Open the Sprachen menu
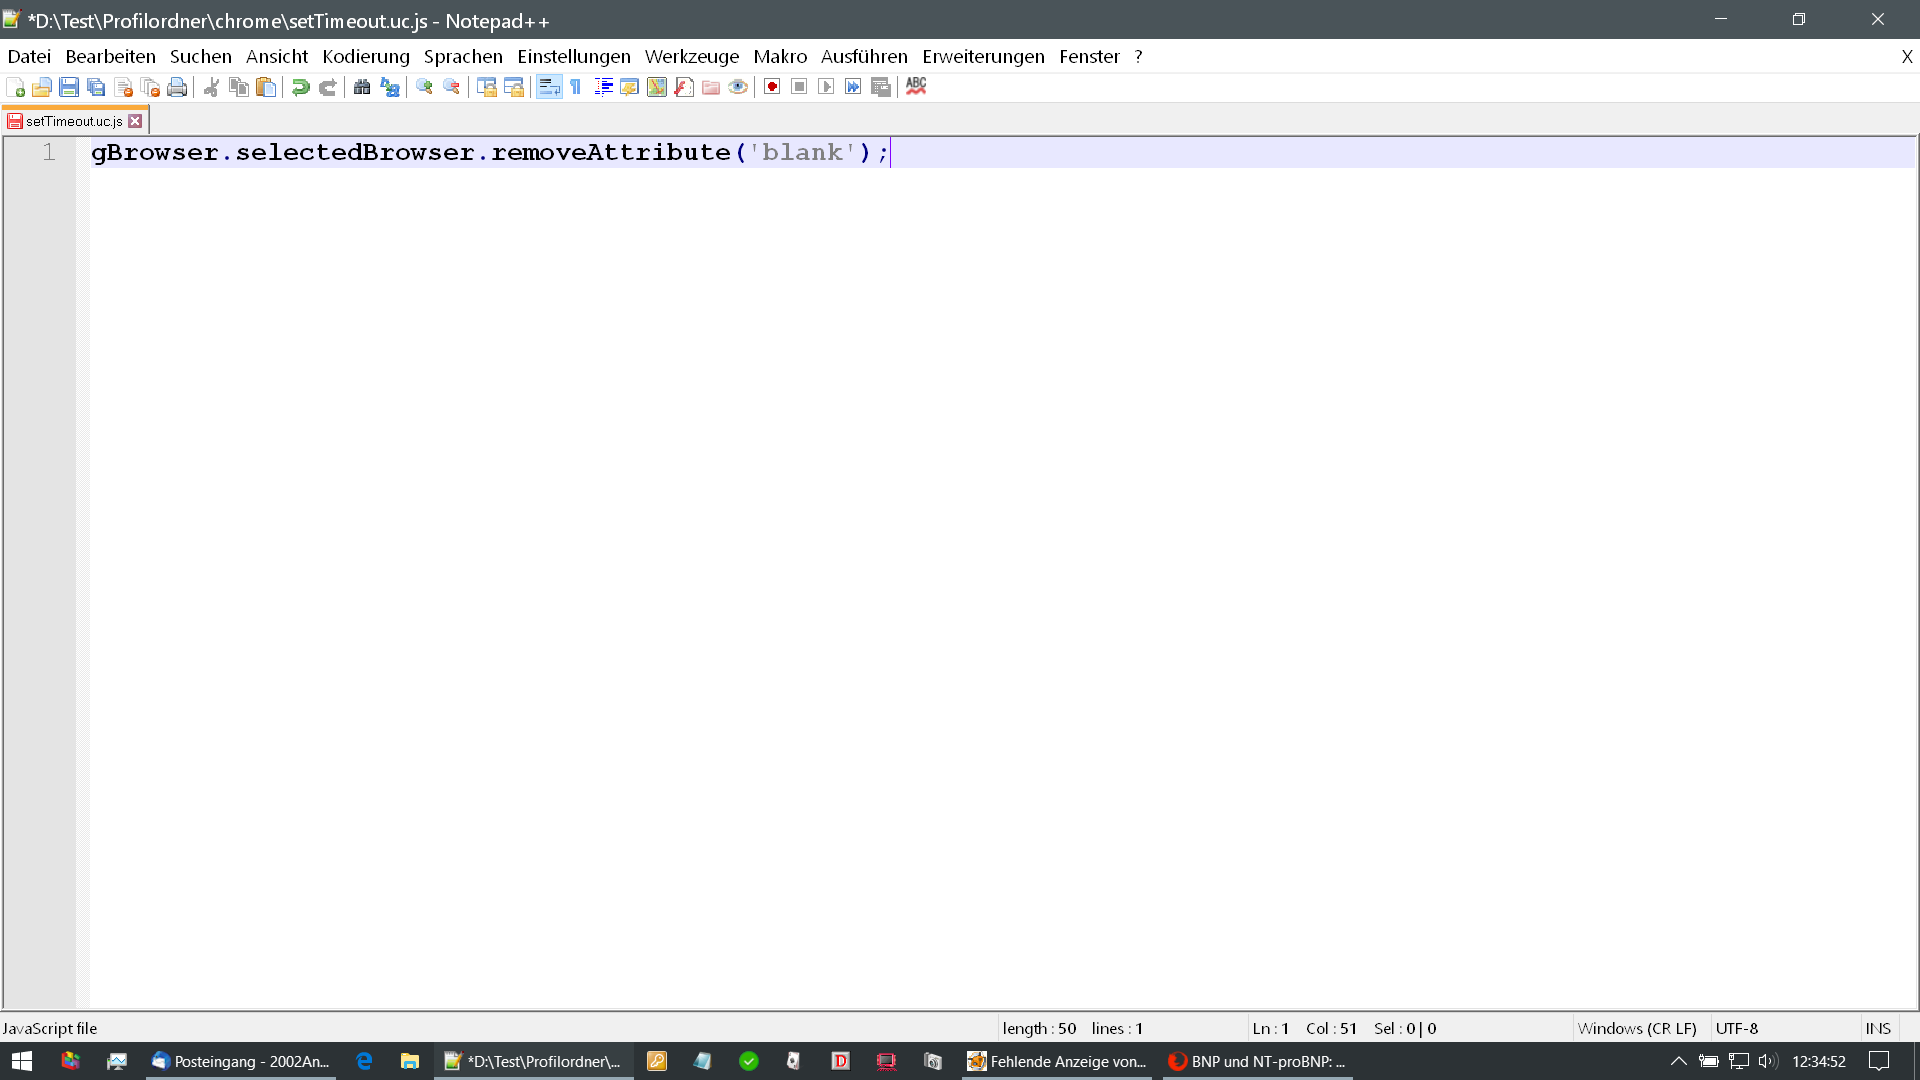1920x1080 pixels. (463, 57)
